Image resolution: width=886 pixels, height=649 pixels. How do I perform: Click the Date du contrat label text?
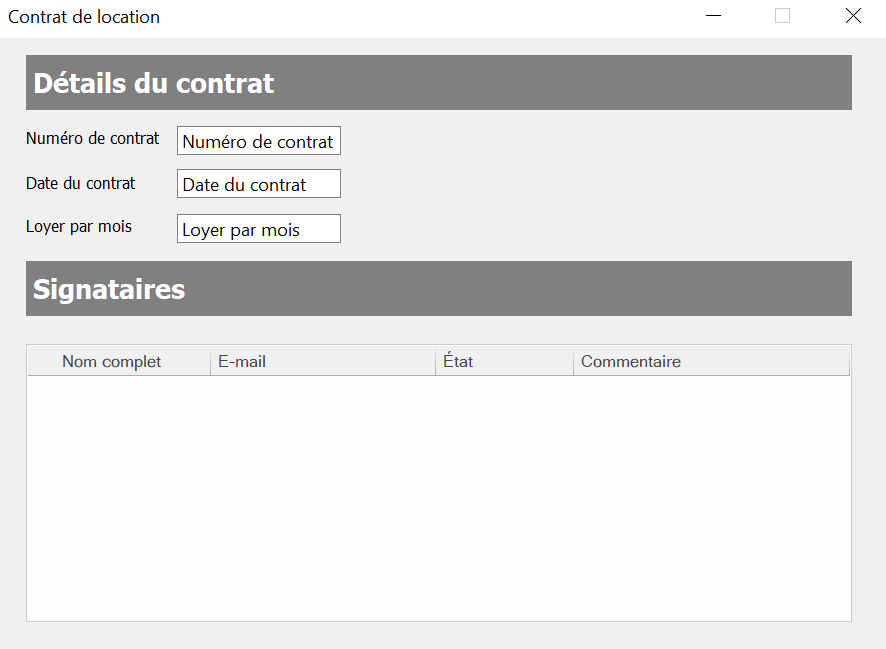81,183
